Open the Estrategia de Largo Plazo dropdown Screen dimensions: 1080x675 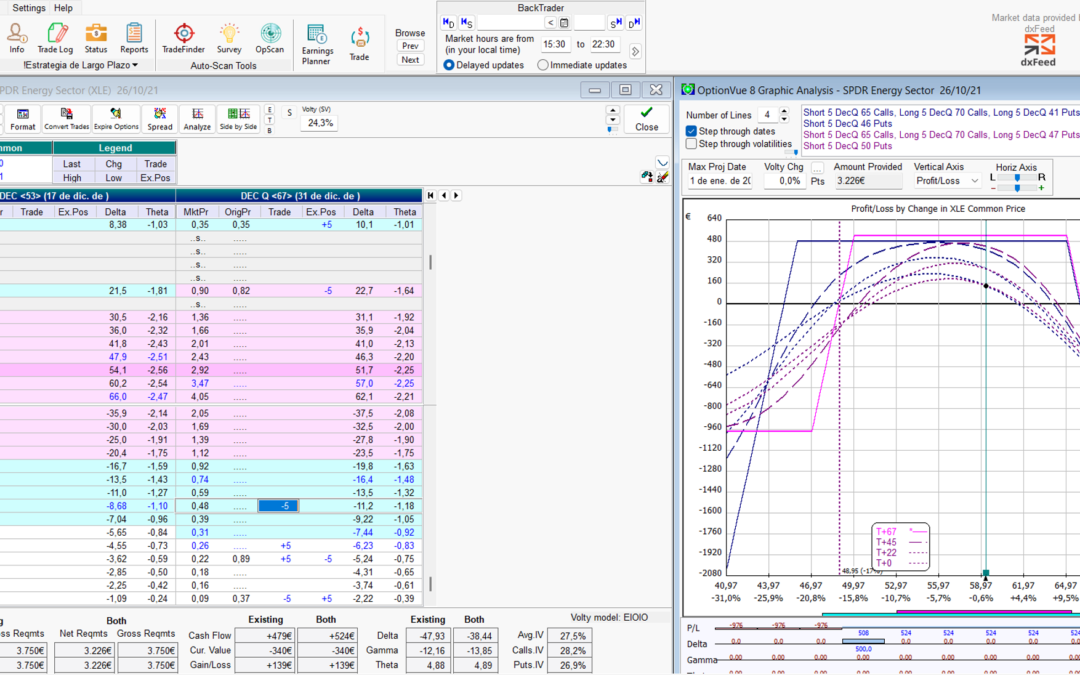pos(81,65)
